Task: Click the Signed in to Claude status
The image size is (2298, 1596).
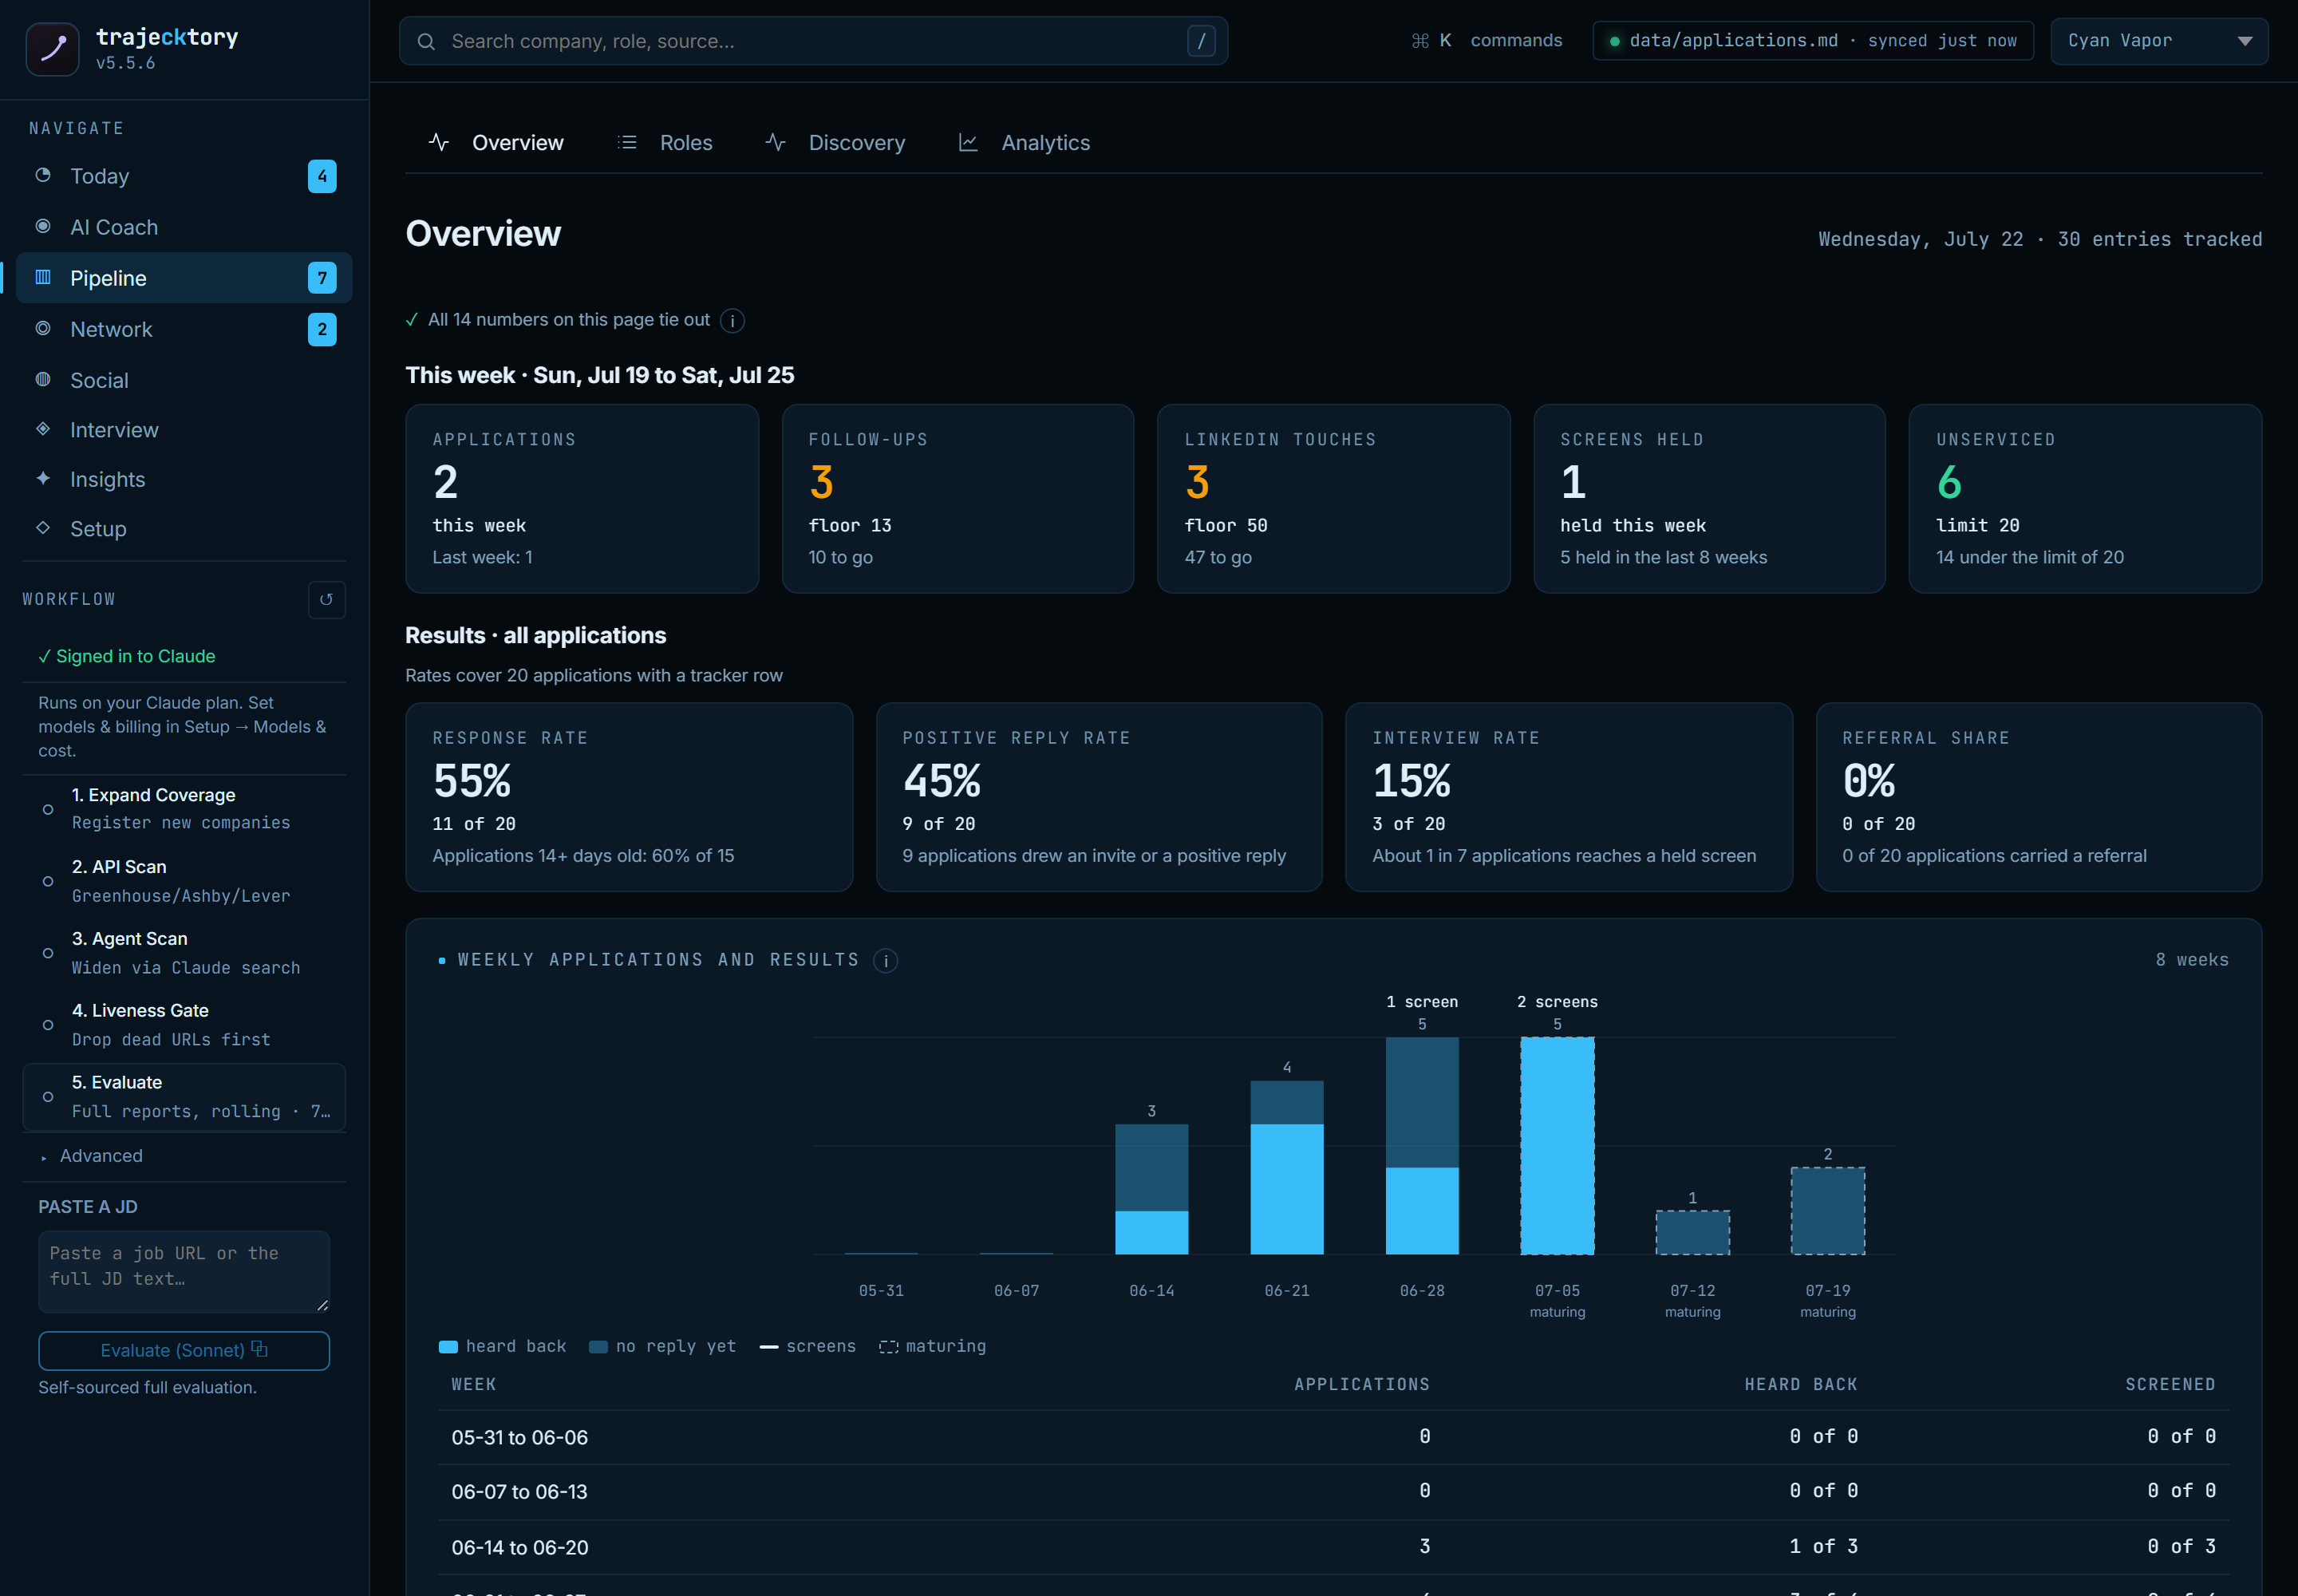Action: (x=127, y=656)
